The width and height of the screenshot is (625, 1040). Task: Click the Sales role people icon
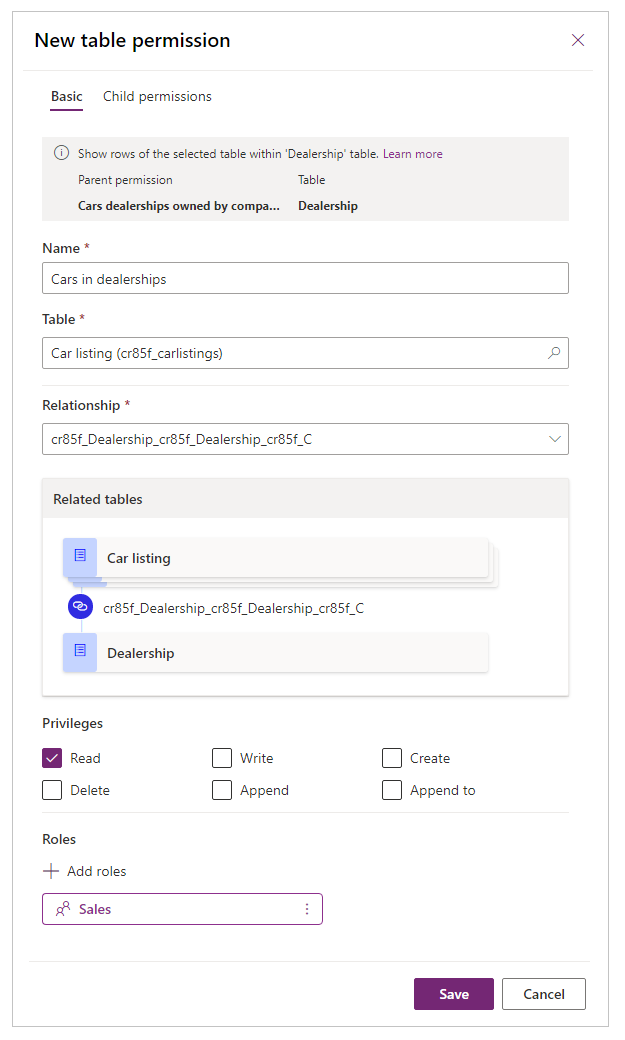pos(63,909)
